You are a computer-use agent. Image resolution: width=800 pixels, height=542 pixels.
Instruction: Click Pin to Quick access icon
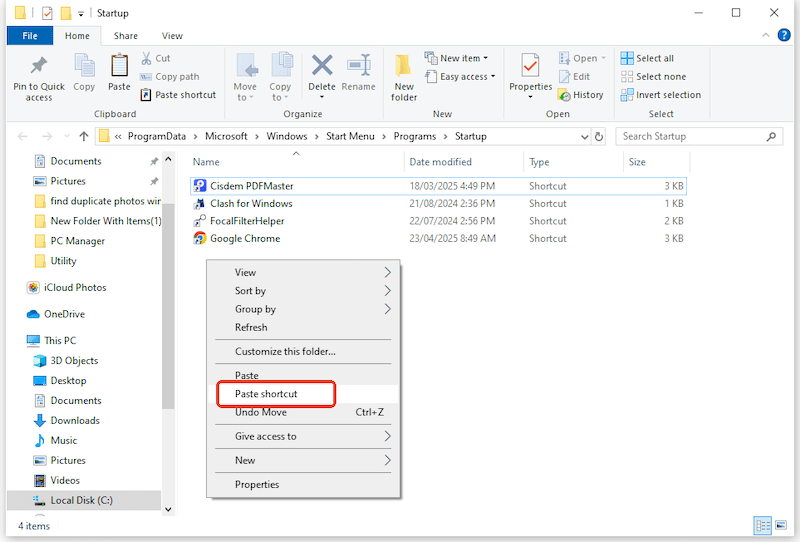39,68
